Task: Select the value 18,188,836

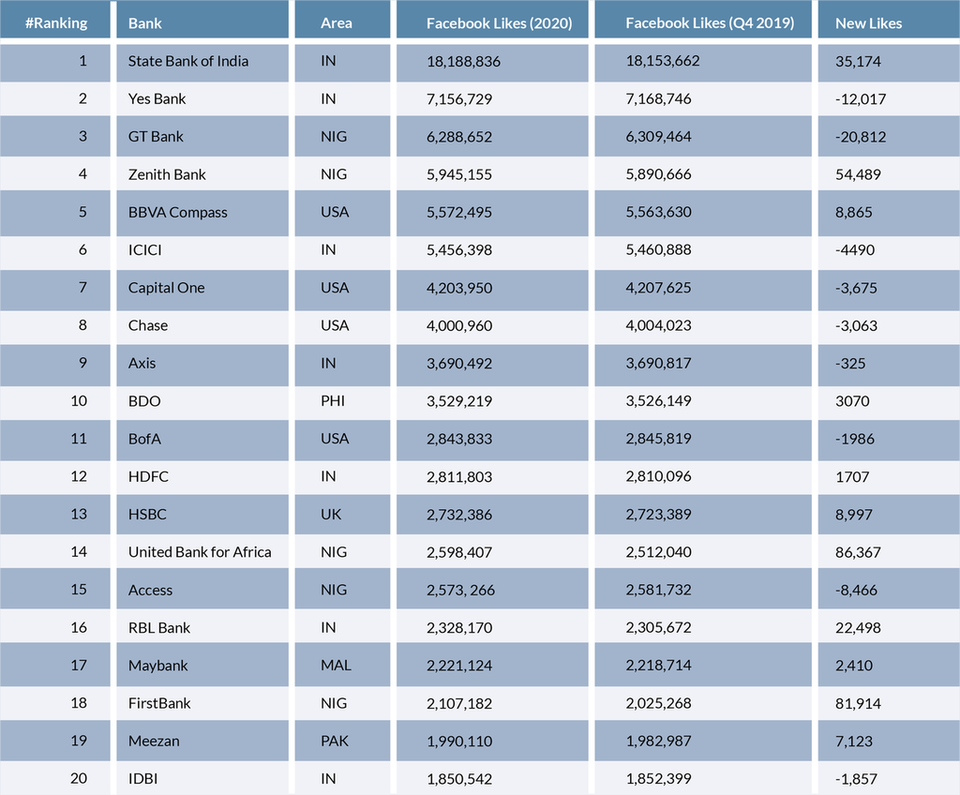Action: pyautogui.click(x=463, y=61)
